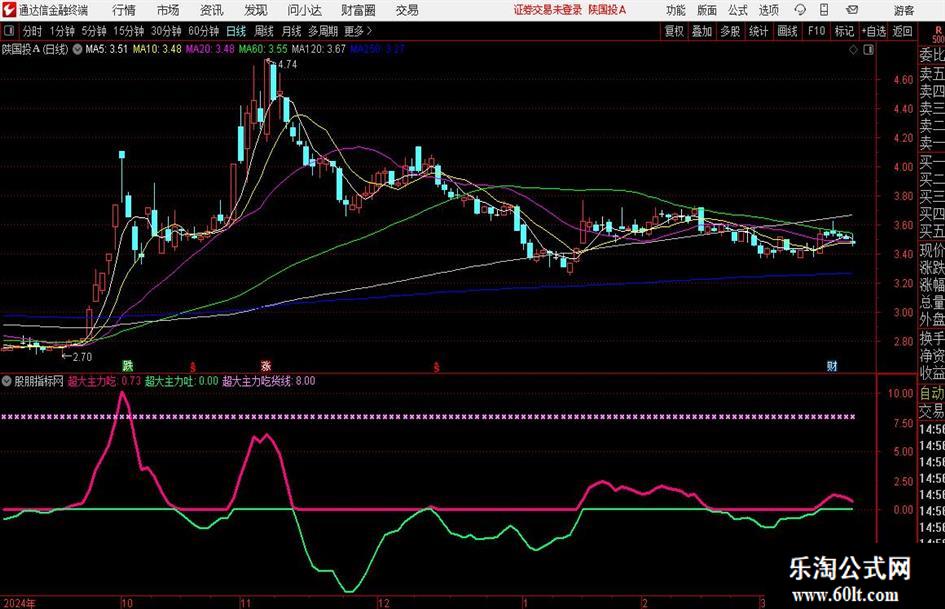Viewport: 945px width, 609px height.
Task: Switch to the 30分钟 period tab
Action: pyautogui.click(x=166, y=31)
